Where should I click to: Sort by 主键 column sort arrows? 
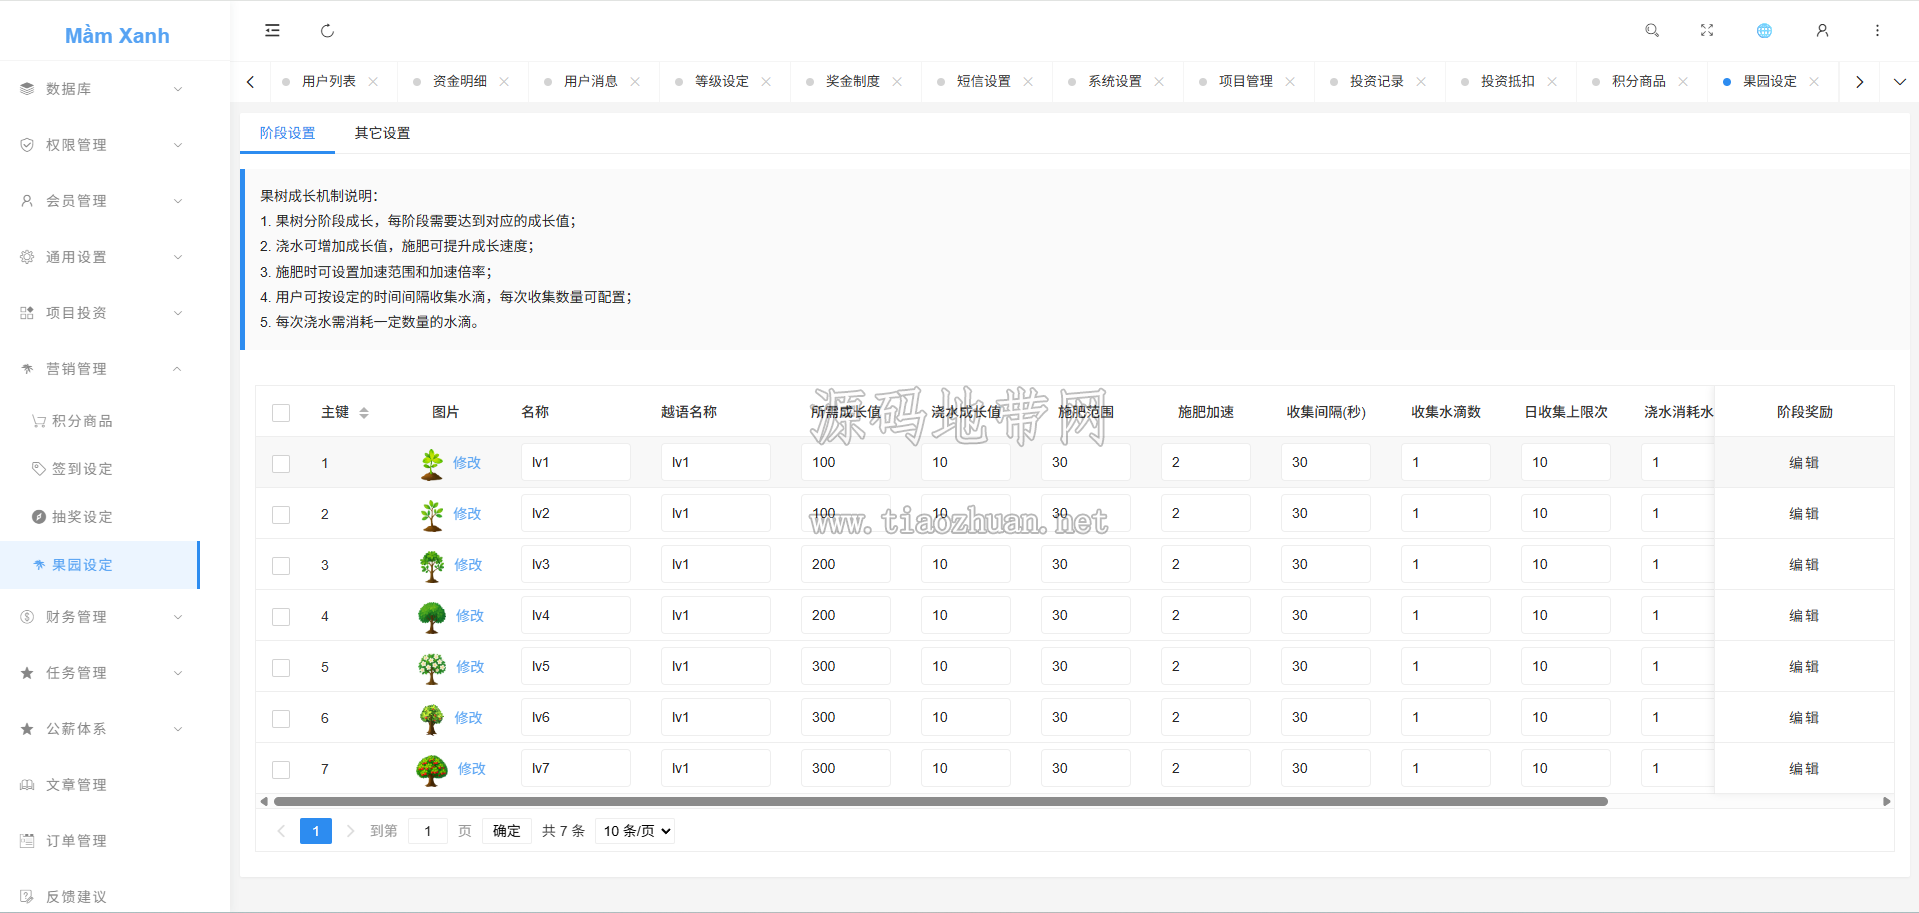point(364,413)
